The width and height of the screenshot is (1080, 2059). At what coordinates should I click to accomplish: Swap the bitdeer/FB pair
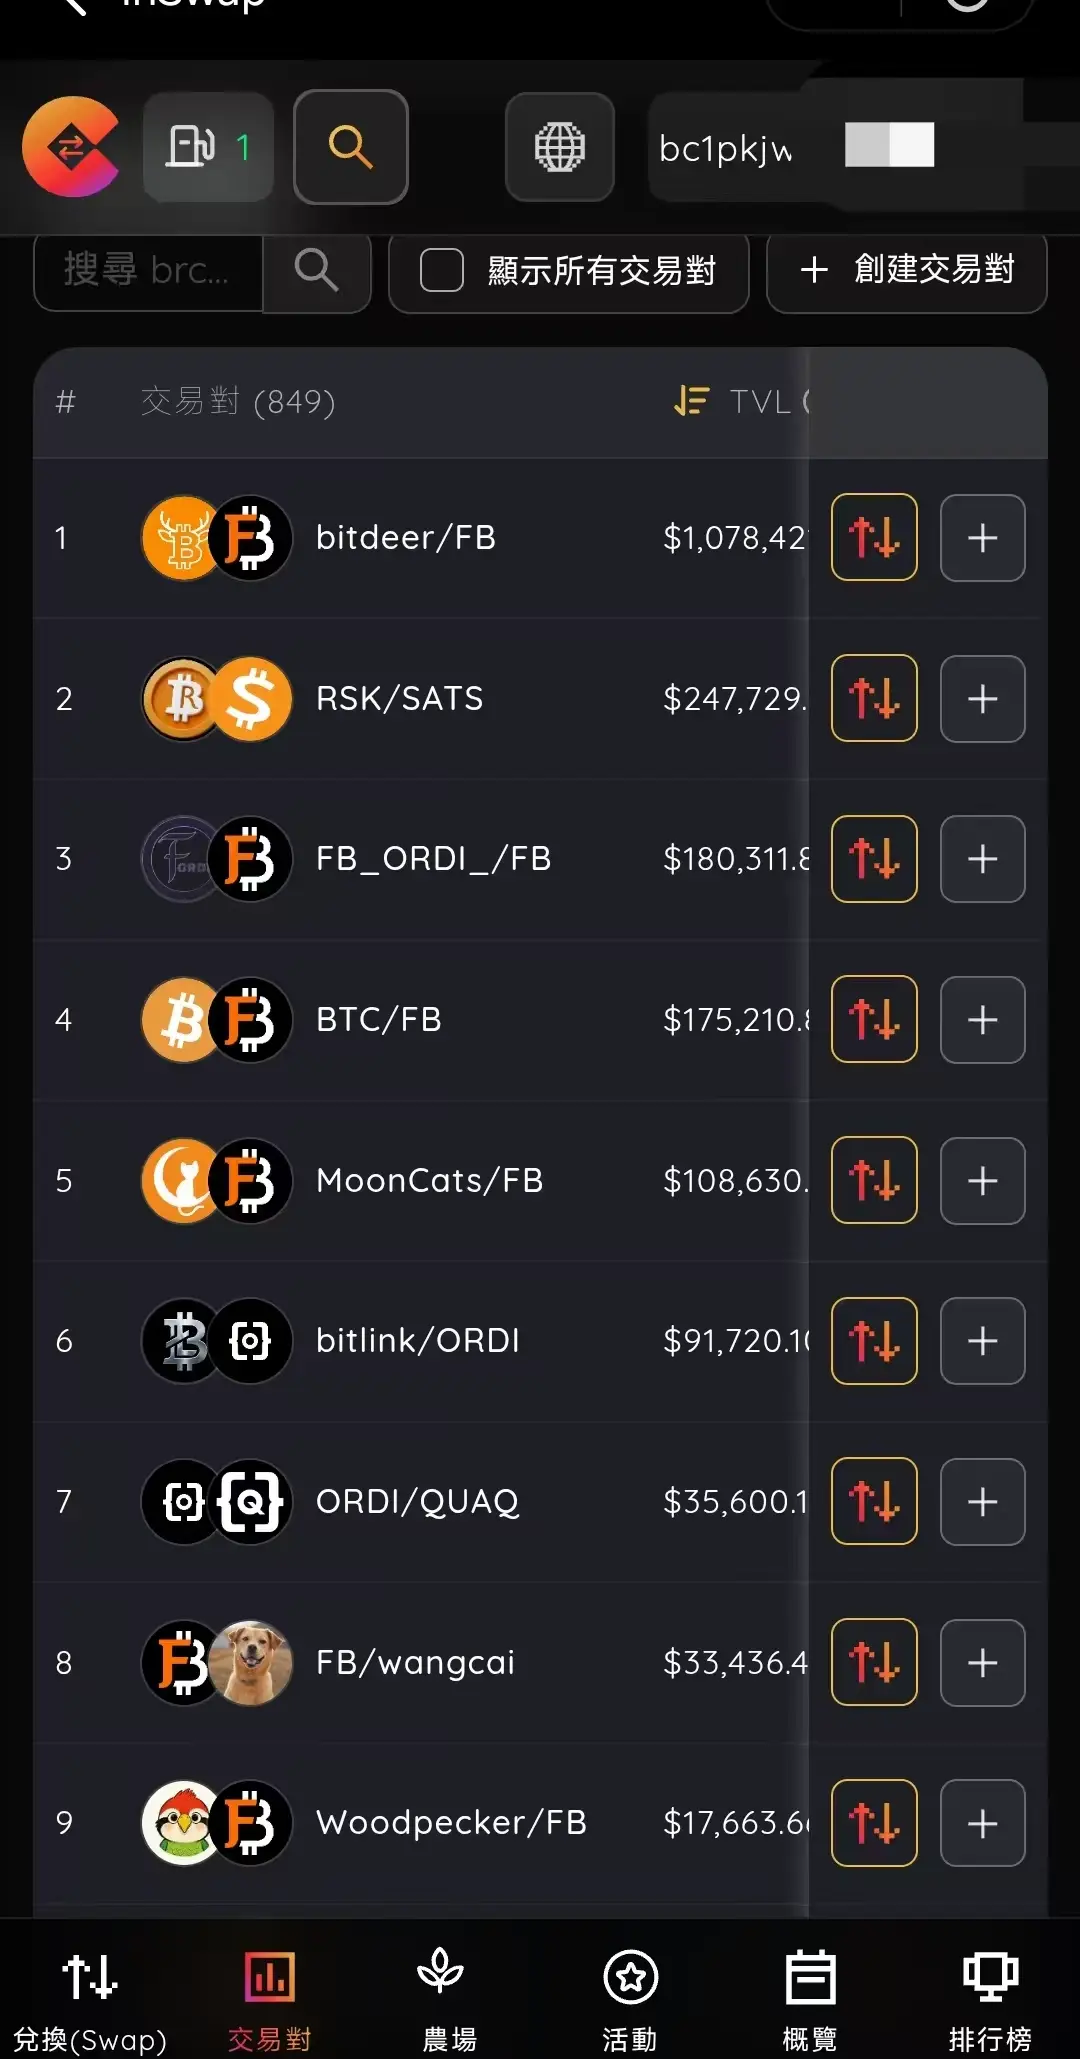click(x=874, y=538)
